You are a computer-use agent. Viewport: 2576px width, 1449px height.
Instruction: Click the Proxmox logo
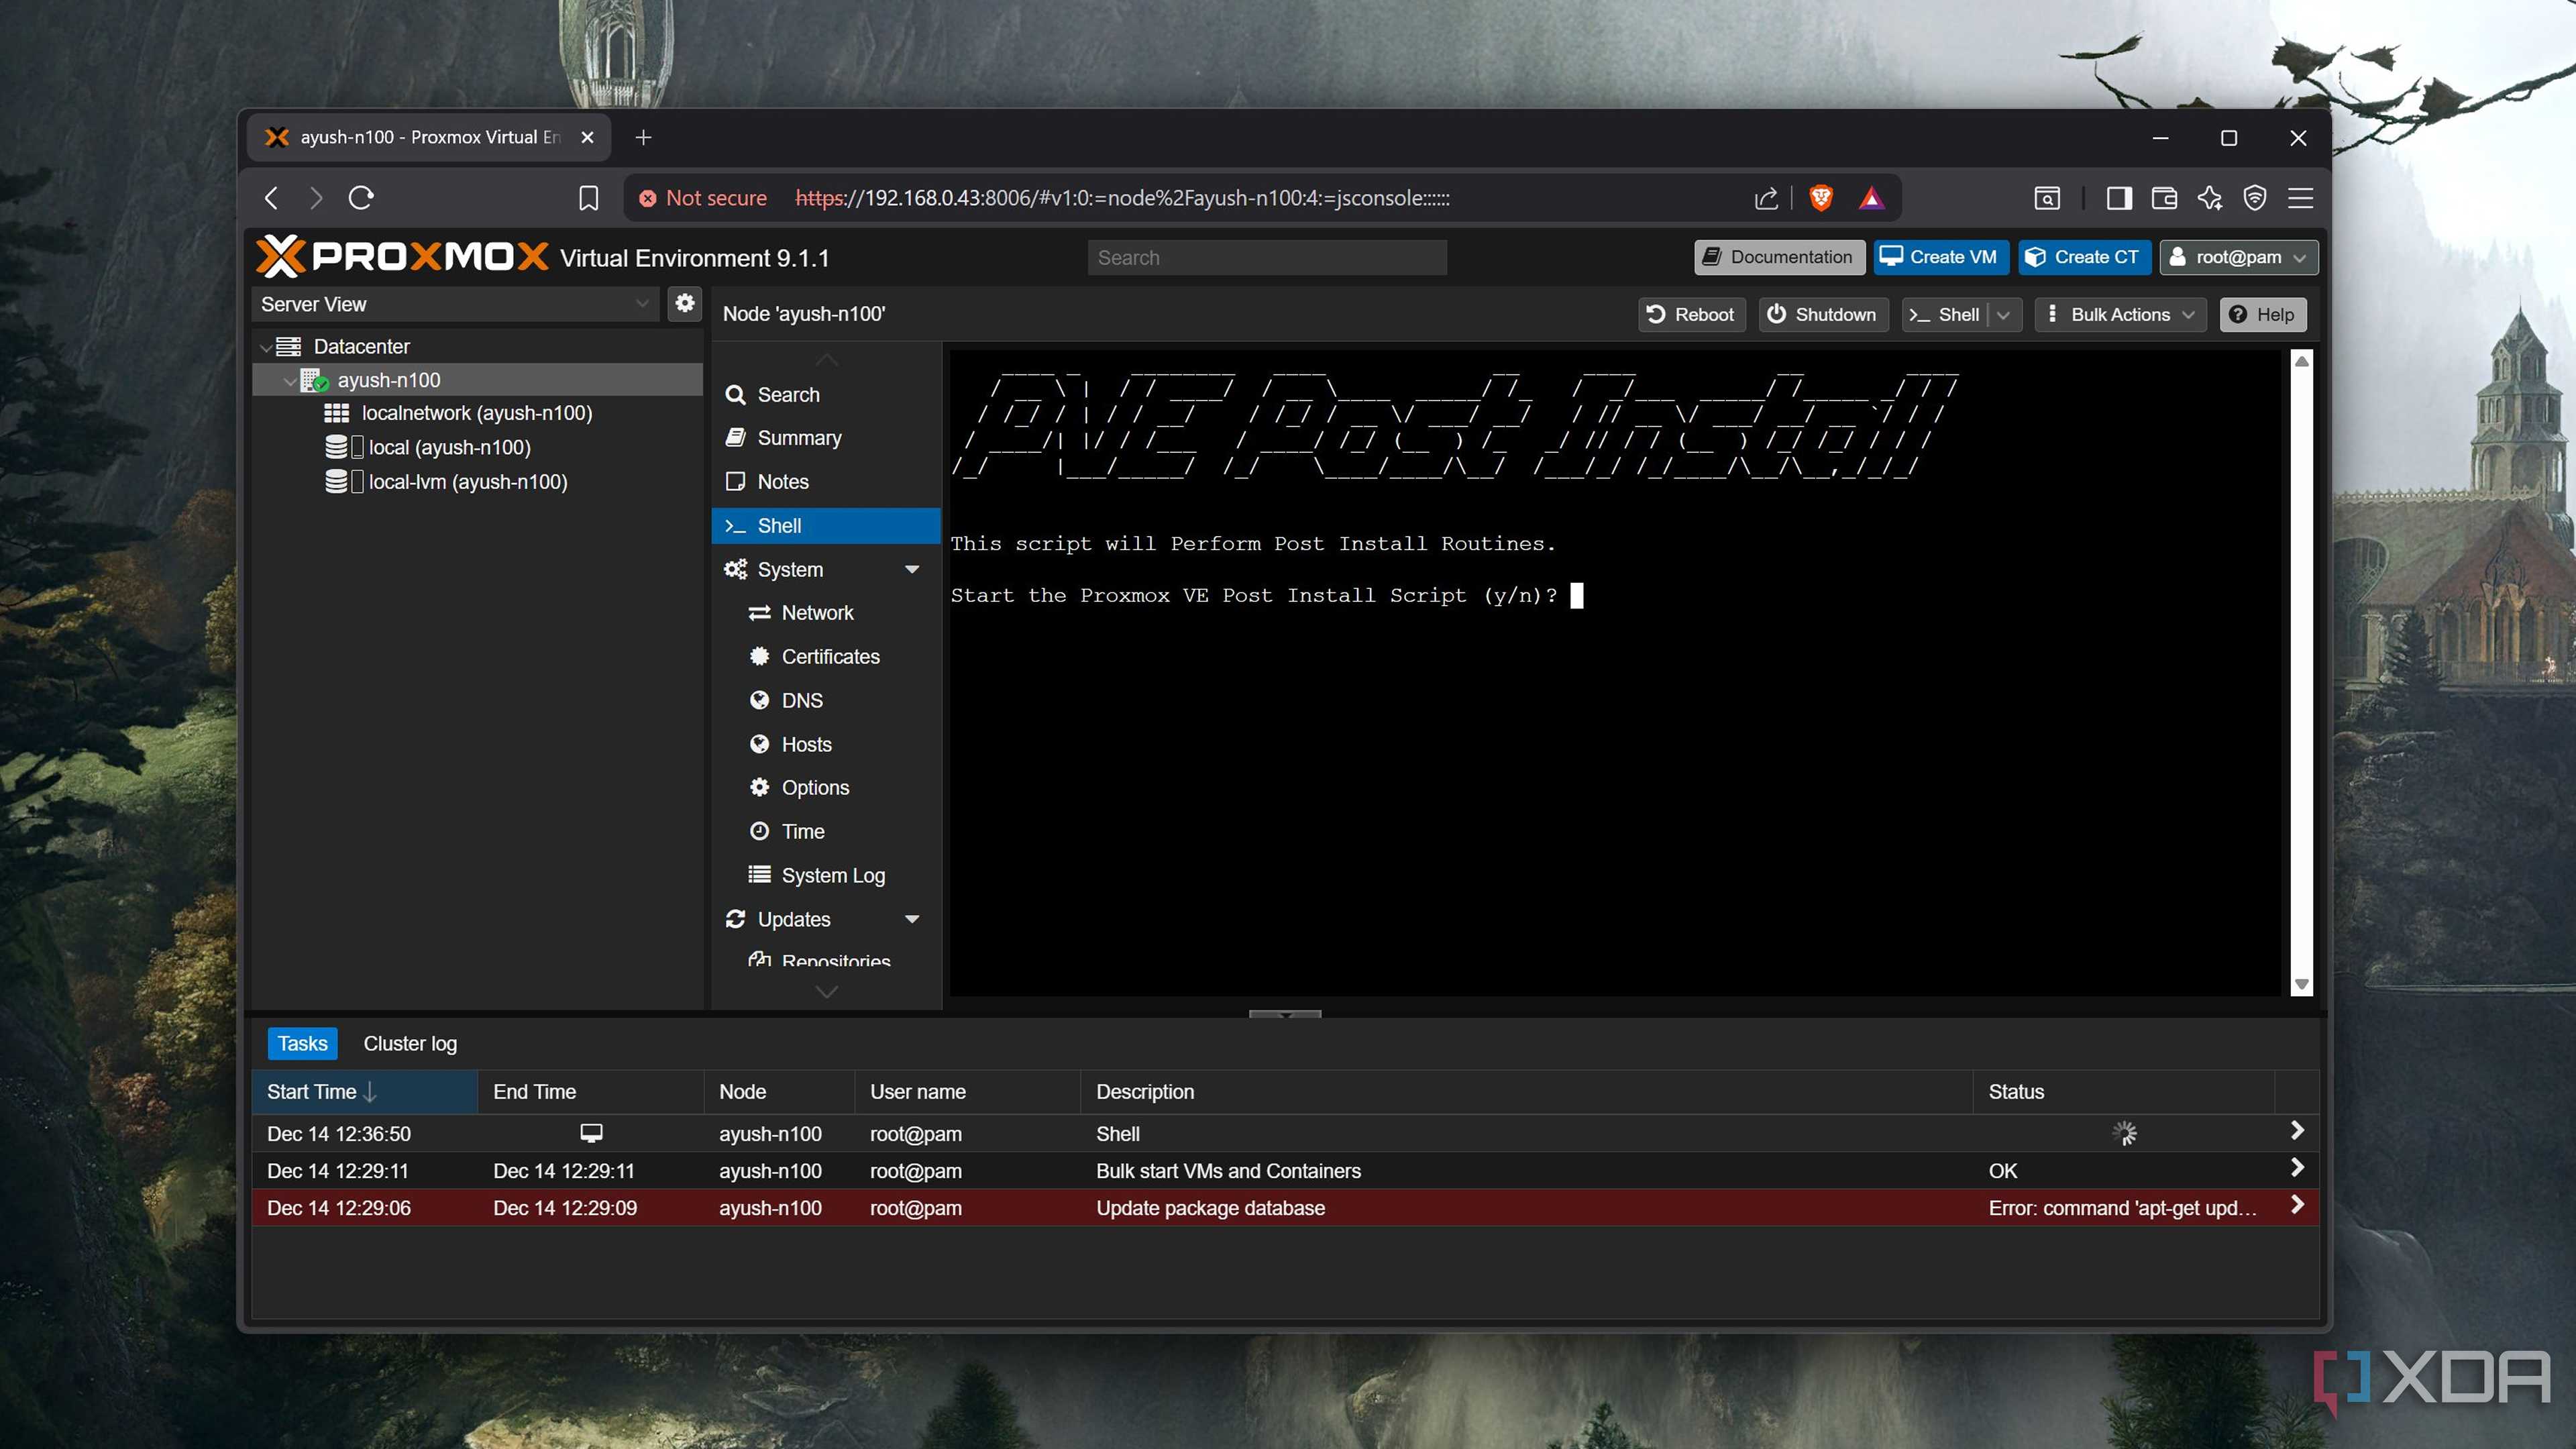(x=402, y=257)
